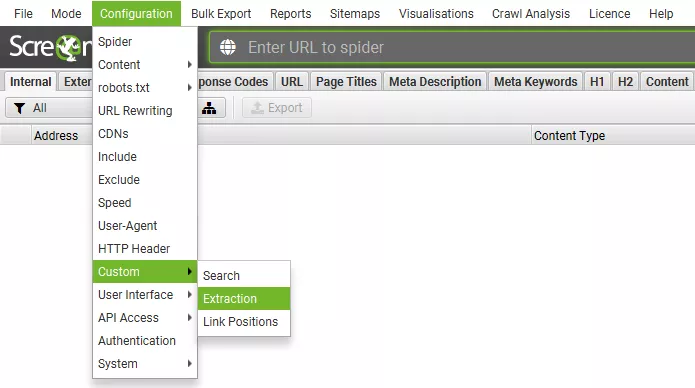Screen dimensions: 695x388
Task: Click the Enter URL to spider field
Action: pyautogui.click(x=452, y=47)
